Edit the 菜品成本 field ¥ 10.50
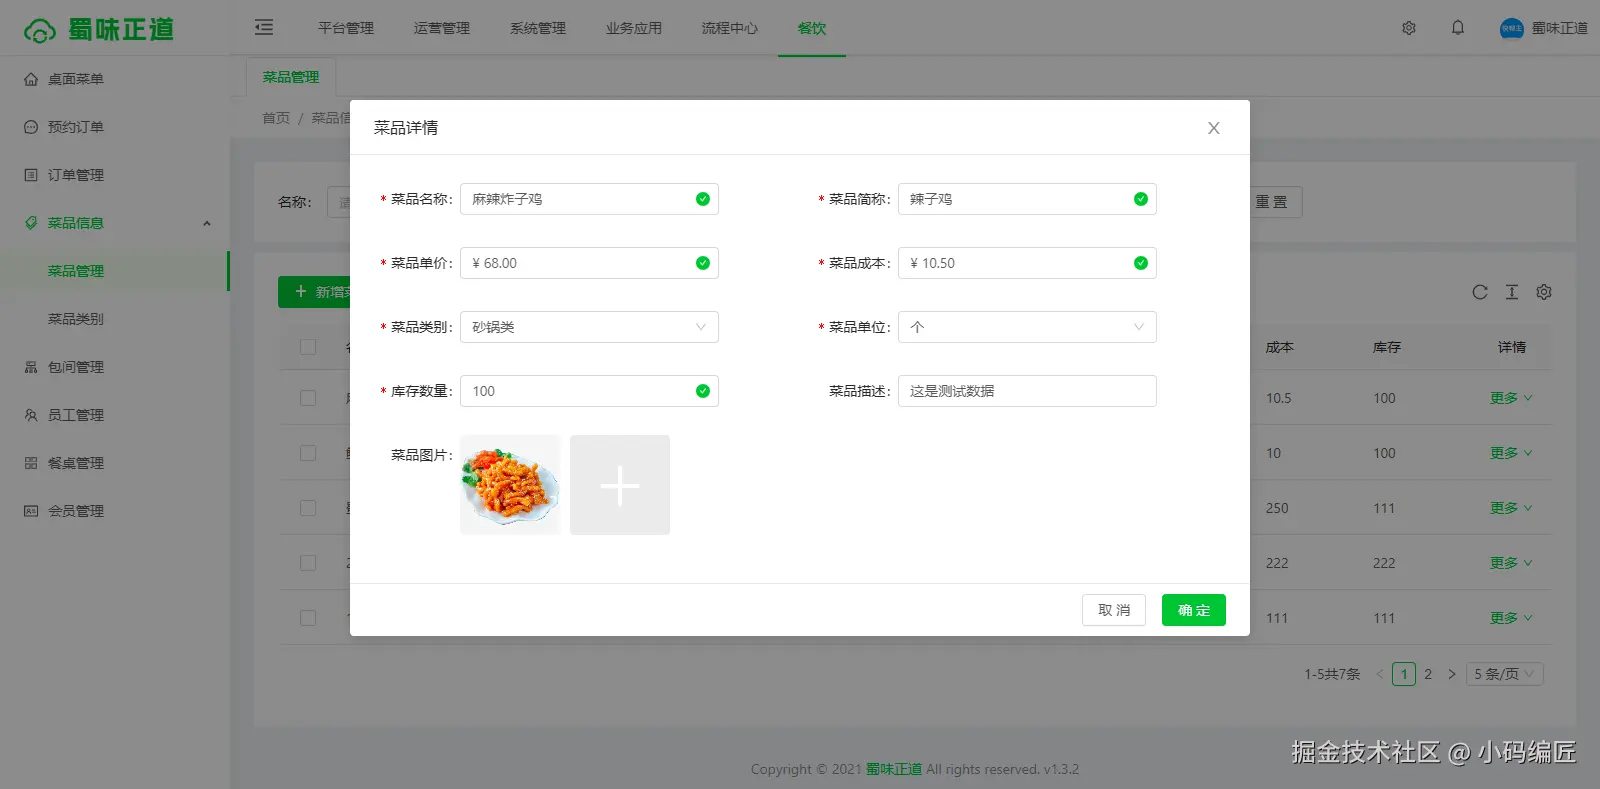The width and height of the screenshot is (1600, 789). point(1027,263)
